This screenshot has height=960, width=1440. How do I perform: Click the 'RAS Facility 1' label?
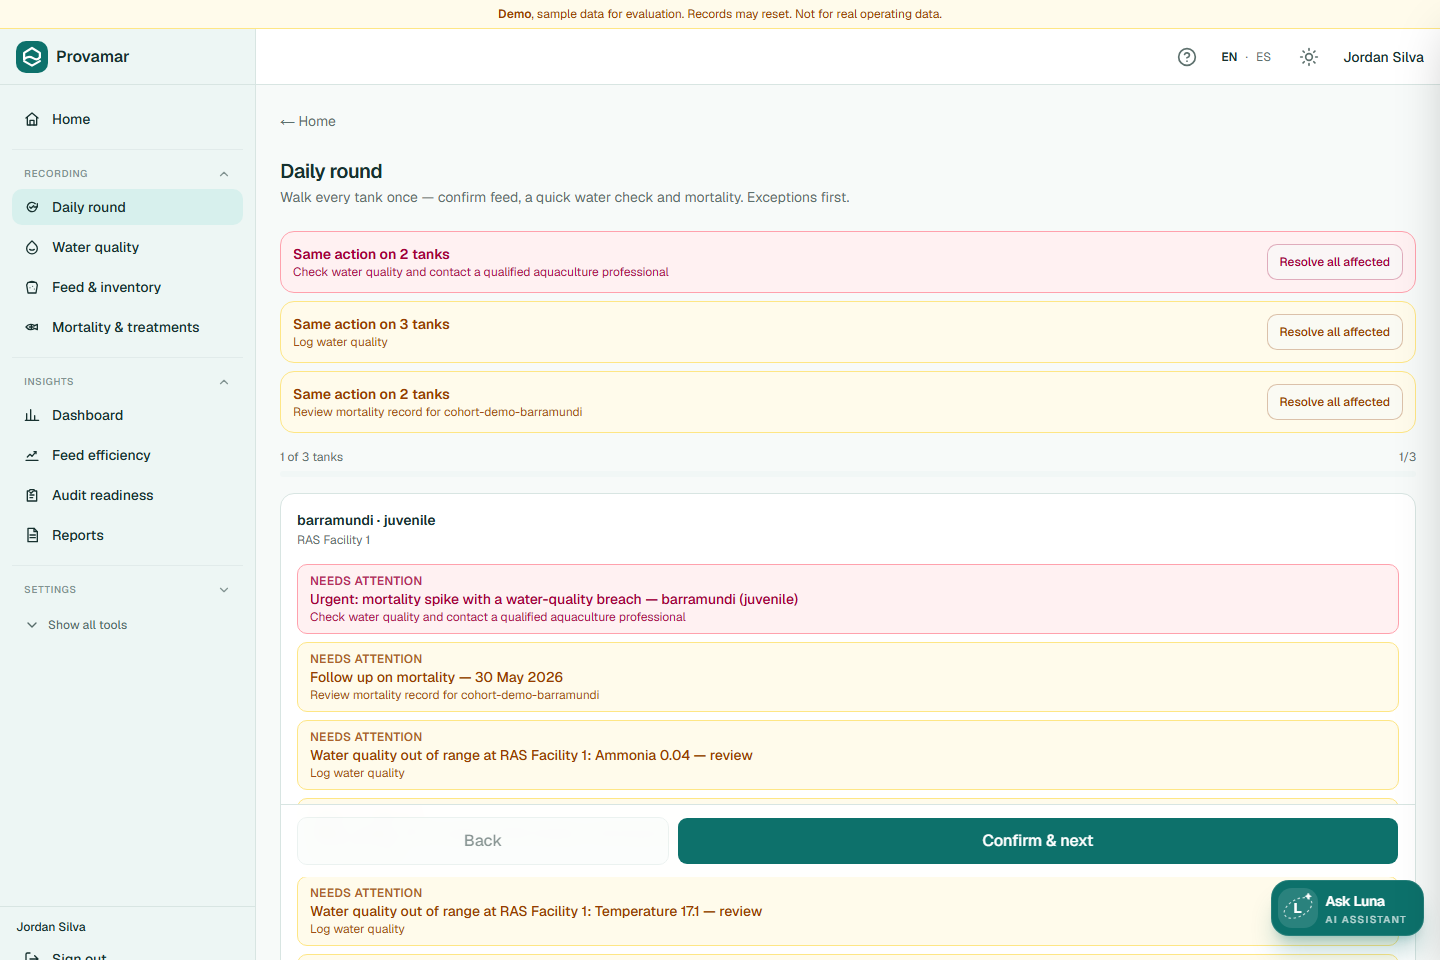[334, 540]
